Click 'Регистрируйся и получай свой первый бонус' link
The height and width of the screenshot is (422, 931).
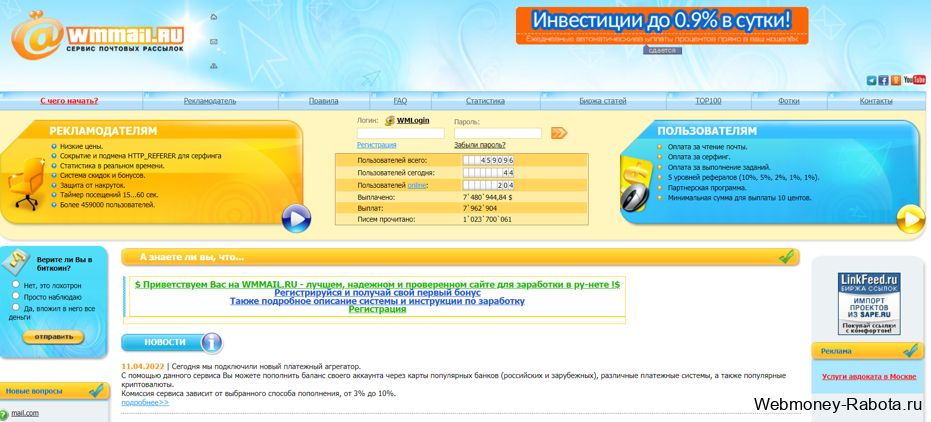pyautogui.click(x=378, y=293)
